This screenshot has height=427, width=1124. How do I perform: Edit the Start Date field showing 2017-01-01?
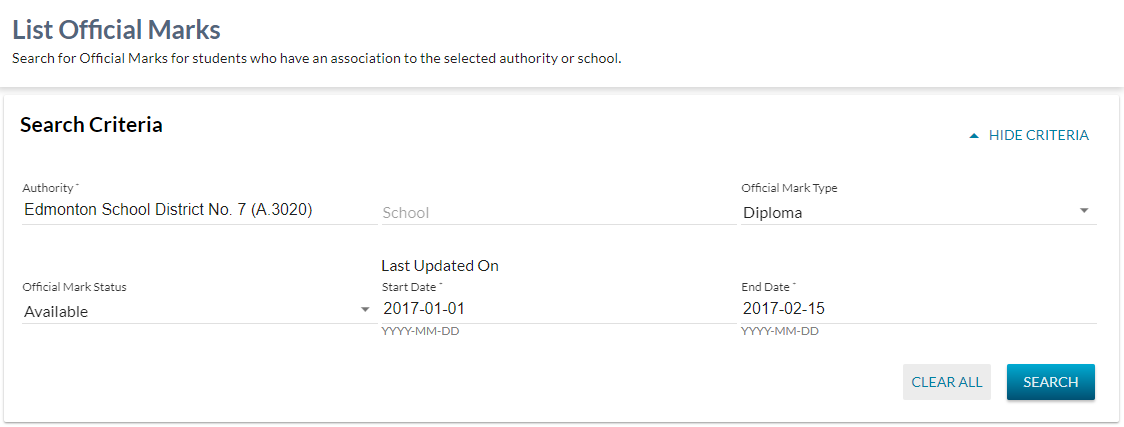pyautogui.click(x=424, y=309)
